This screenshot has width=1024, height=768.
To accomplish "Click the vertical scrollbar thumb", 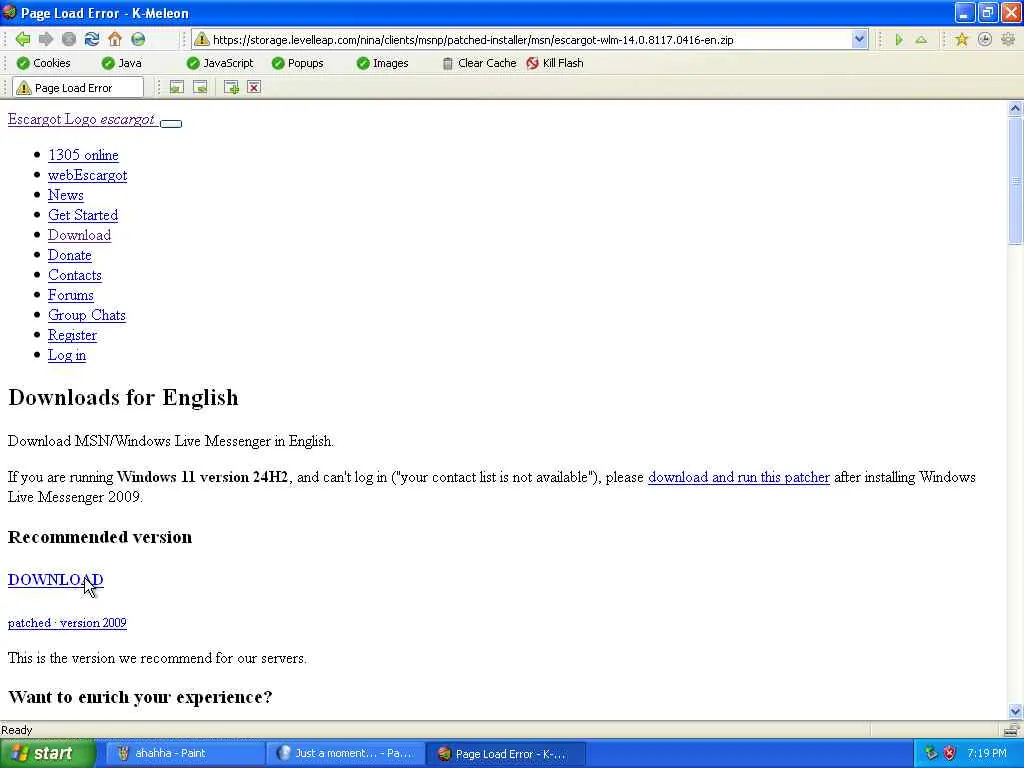I will coord(1015,181).
